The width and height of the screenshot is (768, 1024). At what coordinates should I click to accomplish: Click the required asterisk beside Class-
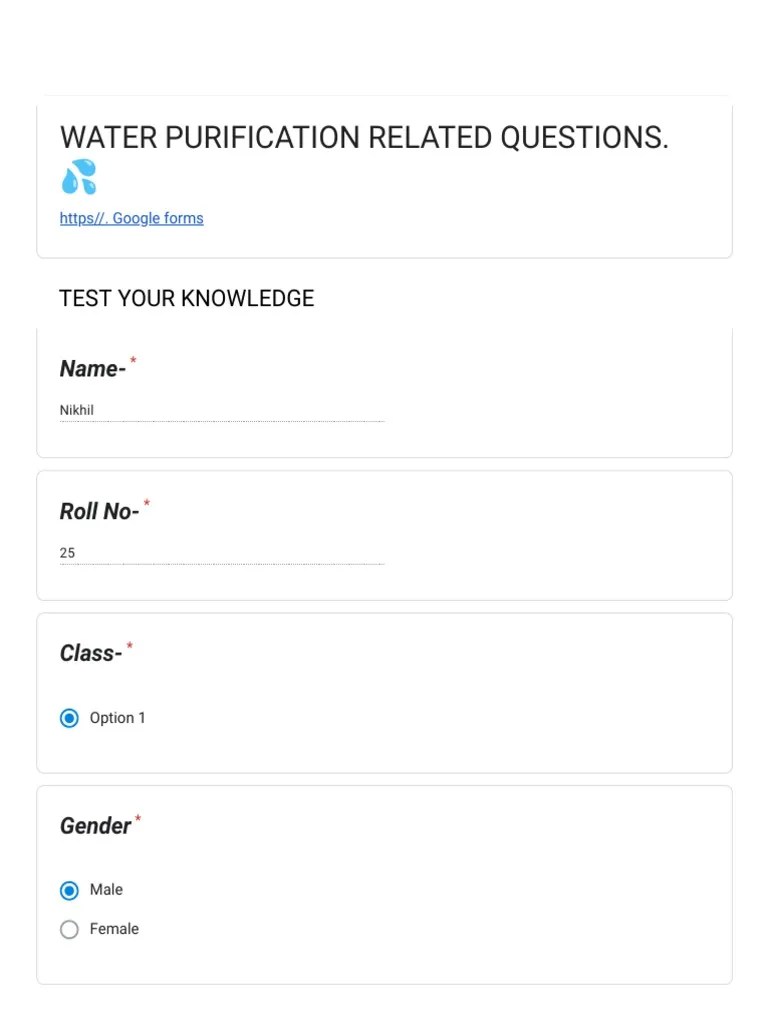tap(129, 645)
